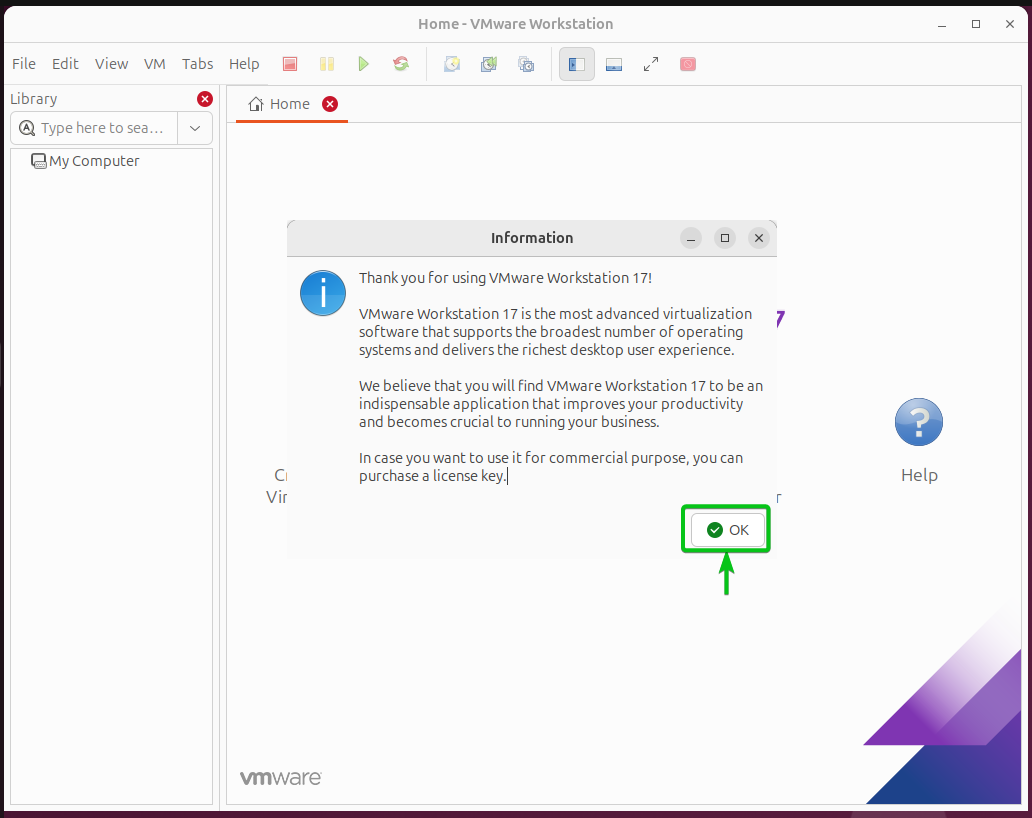This screenshot has width=1032, height=818.
Task: Open the View menu
Action: point(111,64)
